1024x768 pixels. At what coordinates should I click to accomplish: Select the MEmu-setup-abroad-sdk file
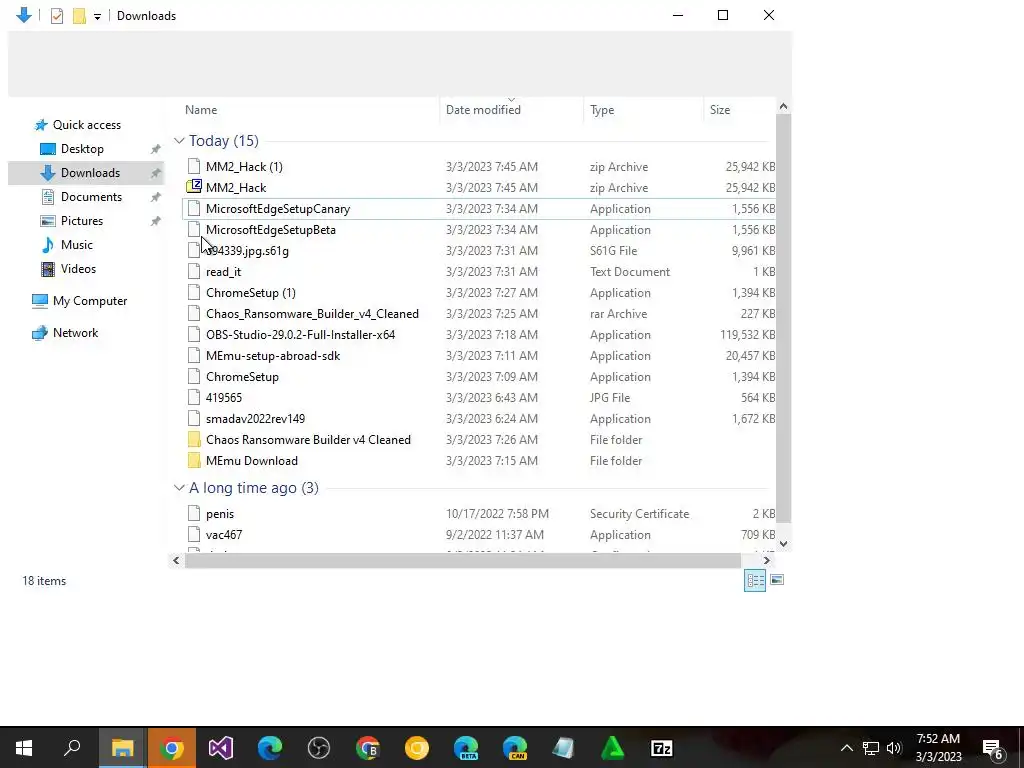pos(479,356)
